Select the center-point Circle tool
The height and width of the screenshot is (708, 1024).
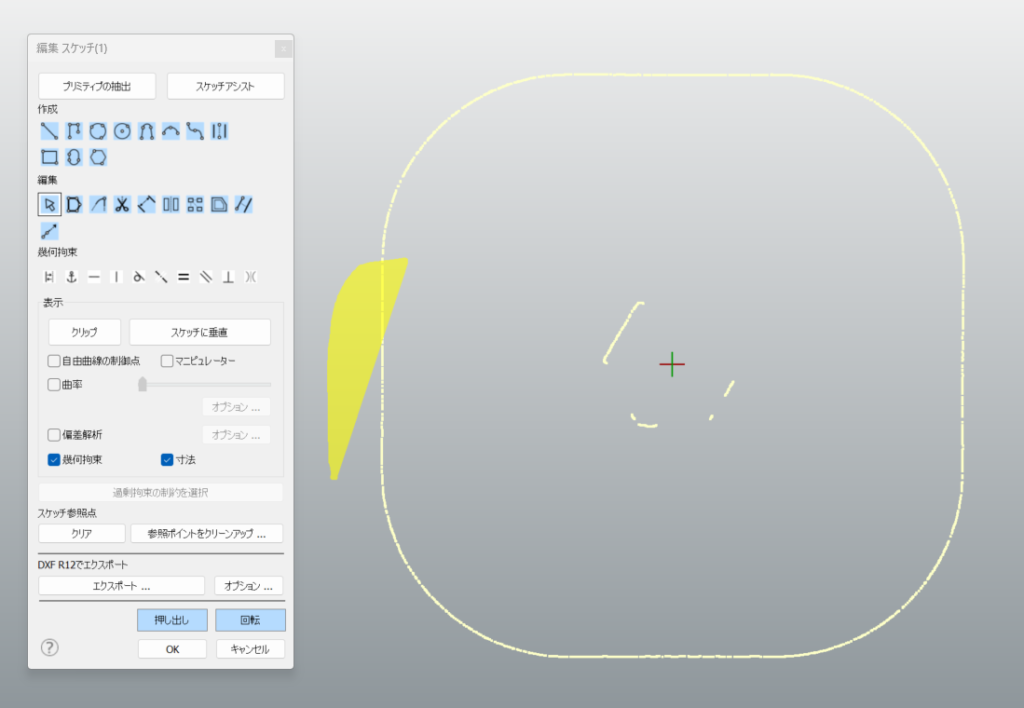coord(122,131)
